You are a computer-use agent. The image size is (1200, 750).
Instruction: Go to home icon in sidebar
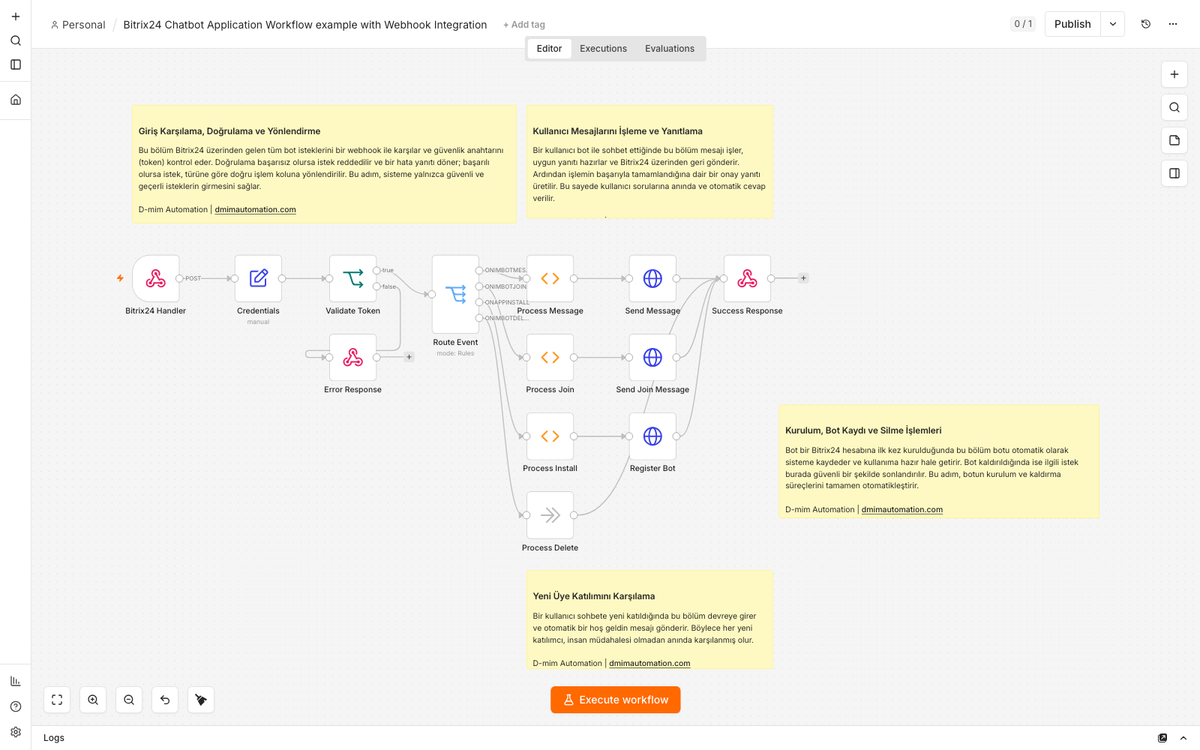click(x=15, y=100)
